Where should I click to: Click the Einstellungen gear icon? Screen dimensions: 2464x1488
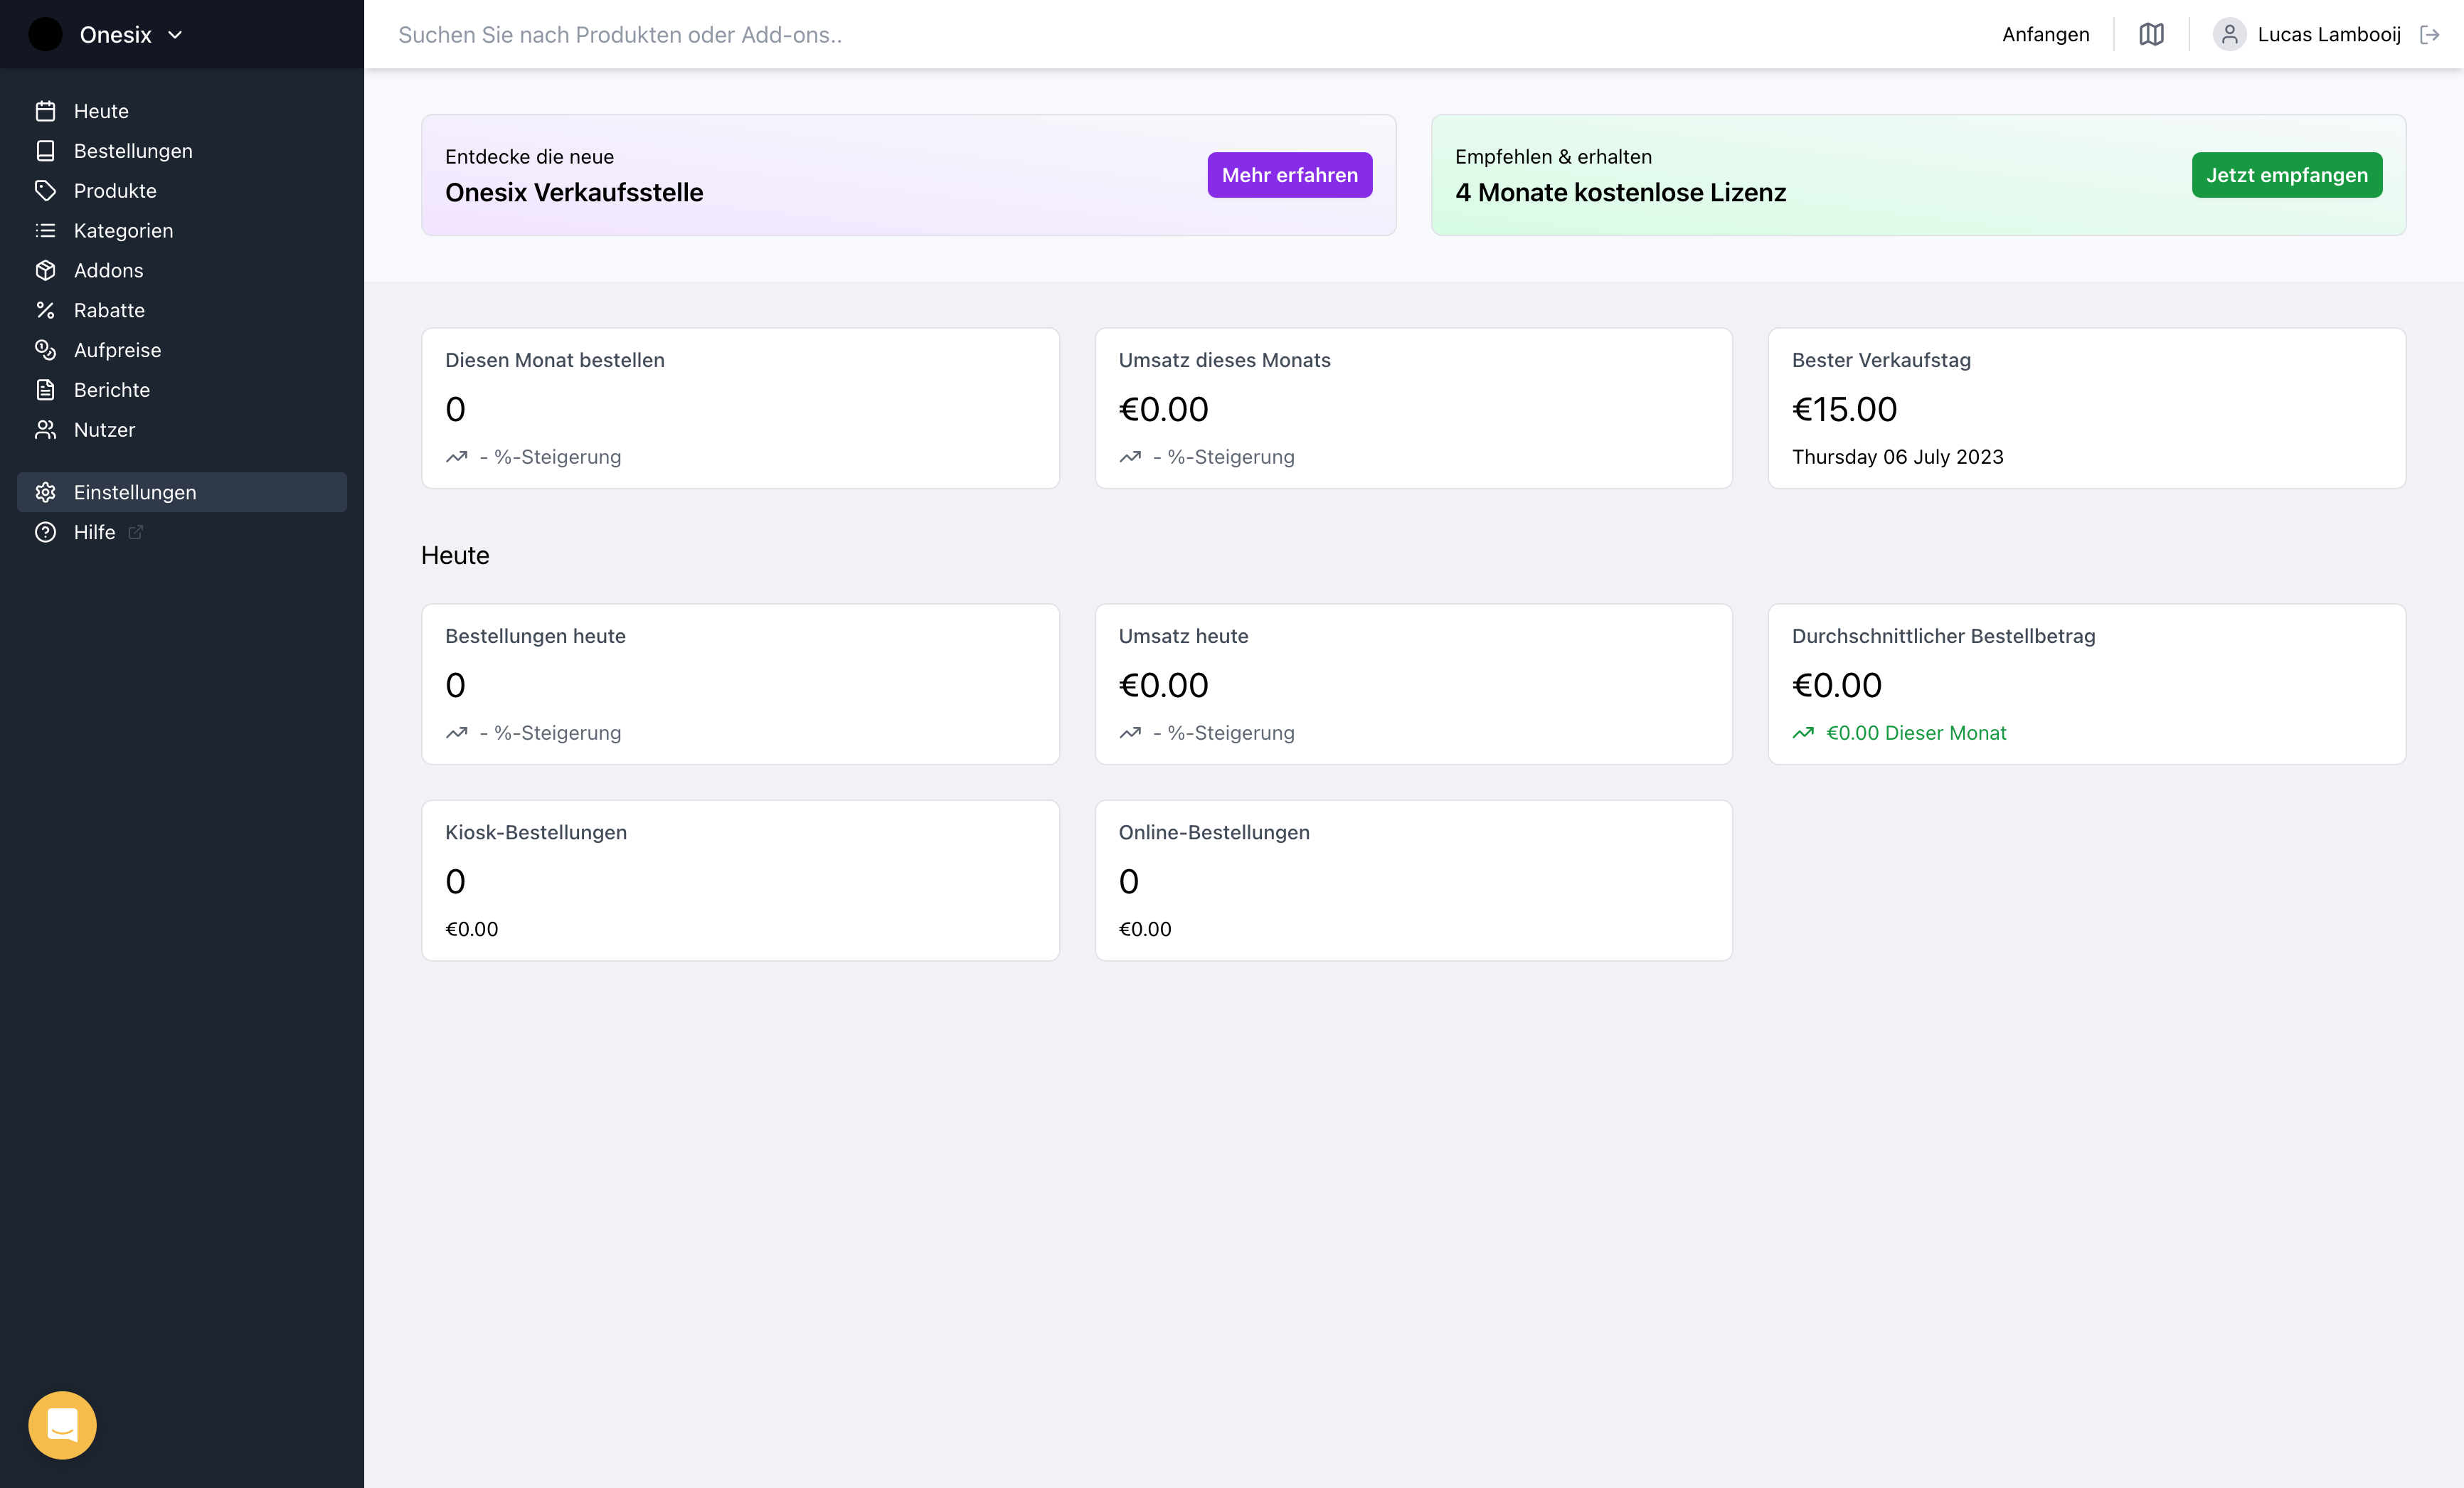point(45,493)
